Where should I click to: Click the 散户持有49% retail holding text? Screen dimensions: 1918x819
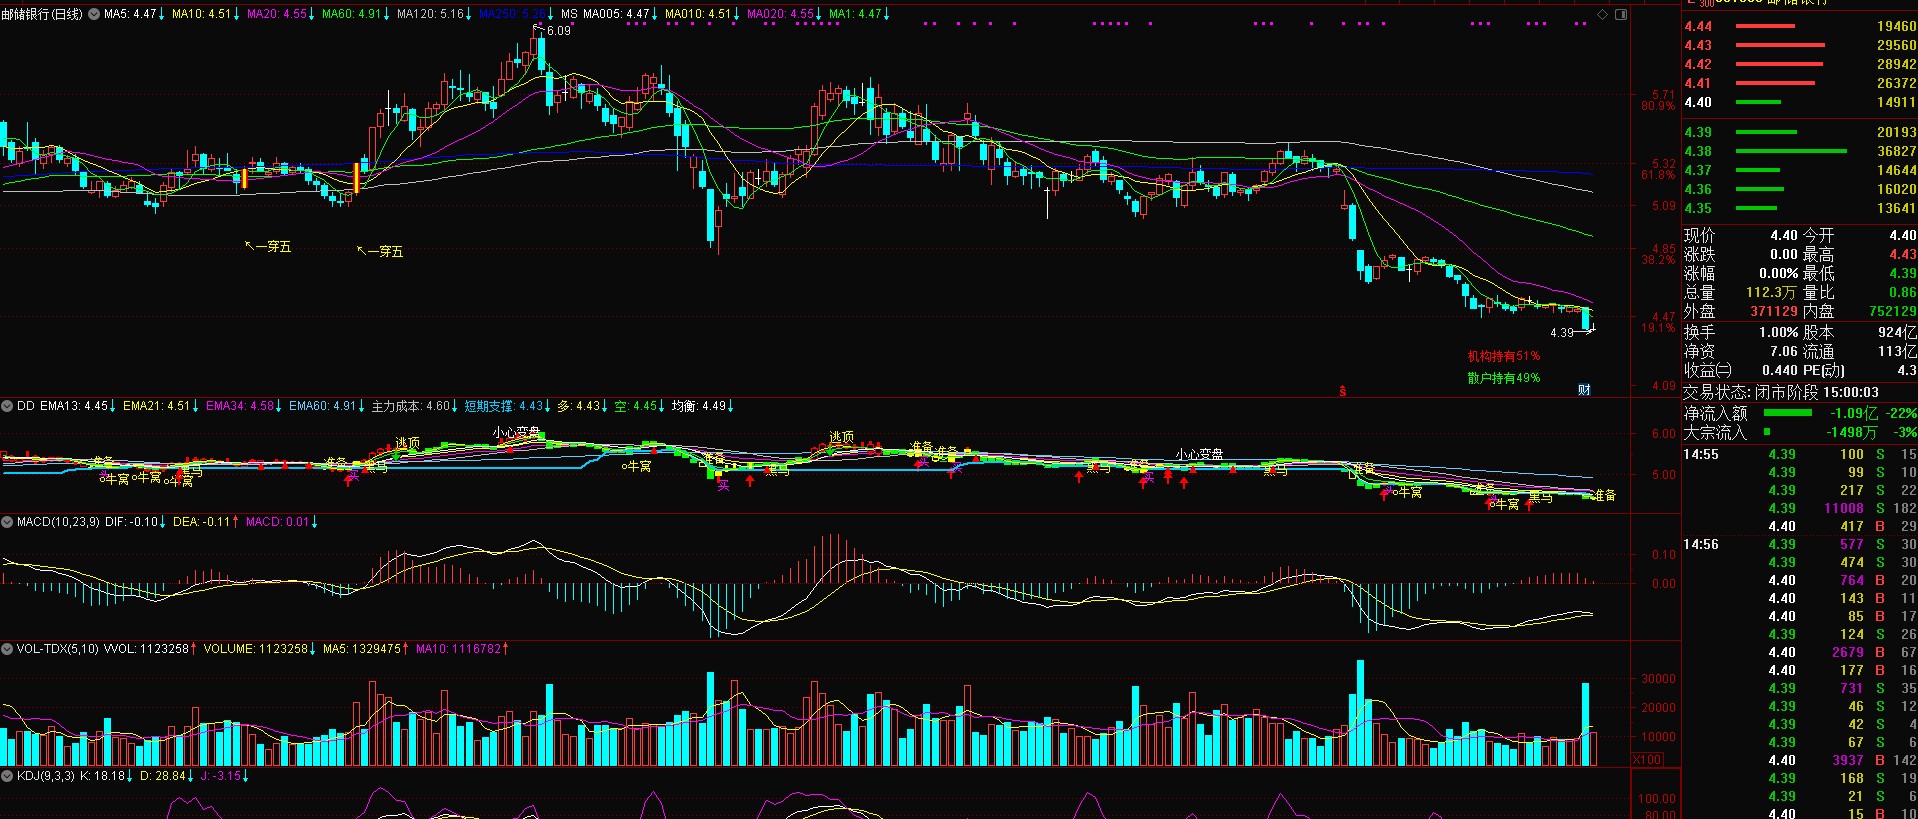tap(1503, 378)
